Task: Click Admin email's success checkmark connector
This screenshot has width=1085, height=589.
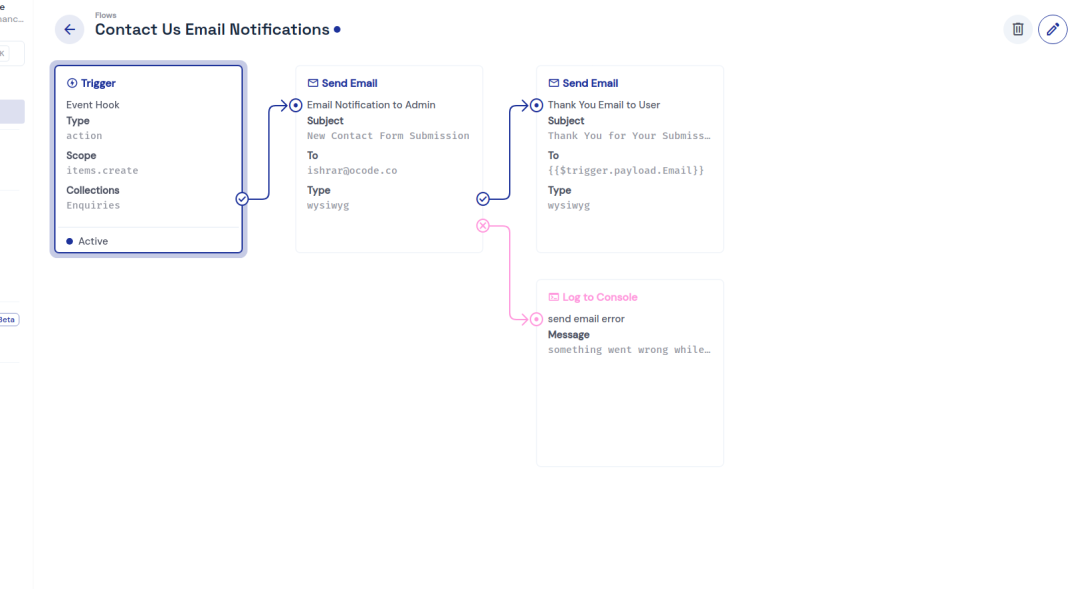Action: pyautogui.click(x=483, y=199)
